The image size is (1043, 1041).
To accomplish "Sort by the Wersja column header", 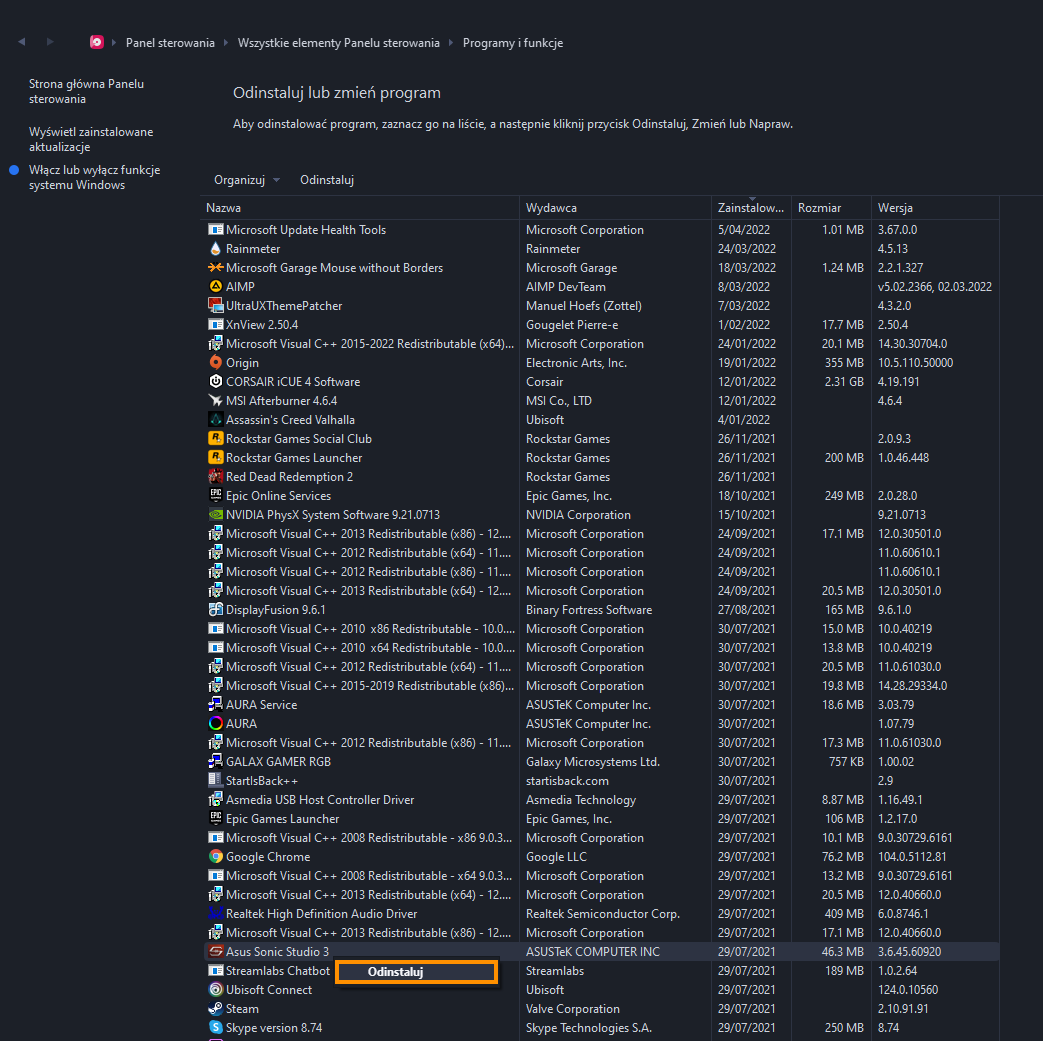I will [935, 208].
